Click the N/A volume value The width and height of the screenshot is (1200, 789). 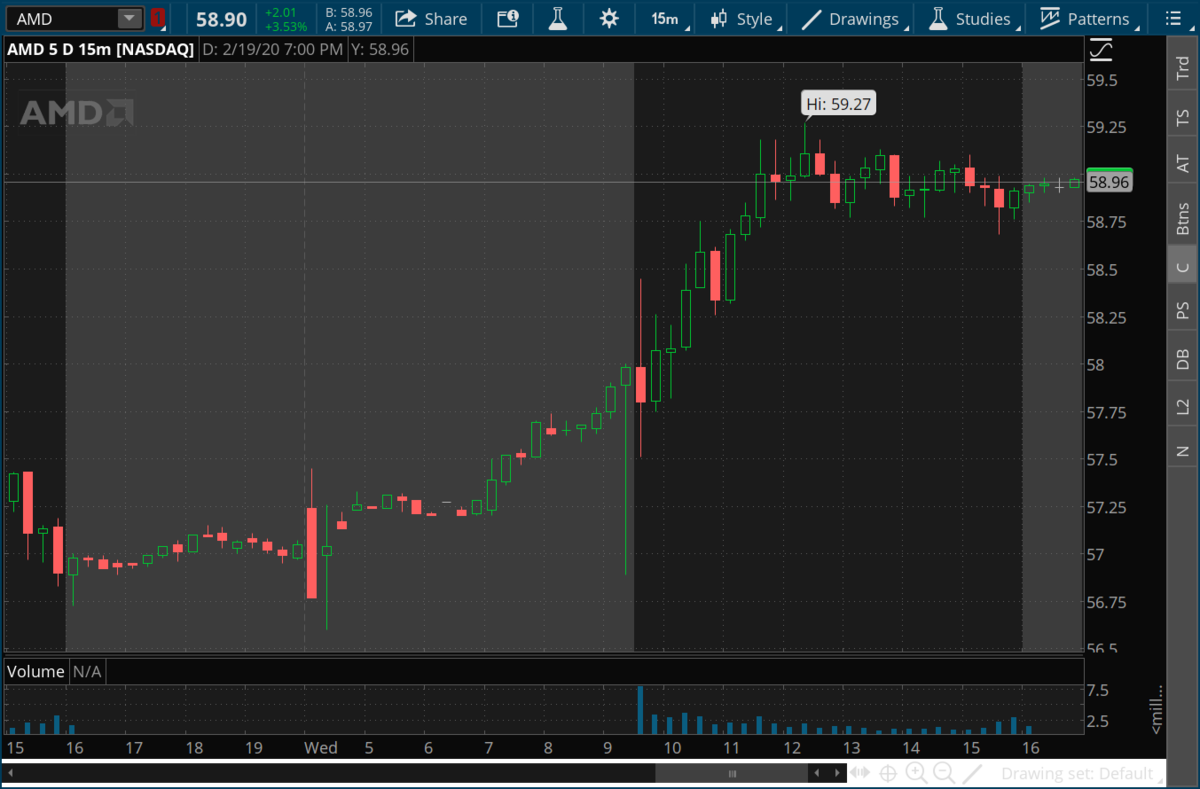86,671
